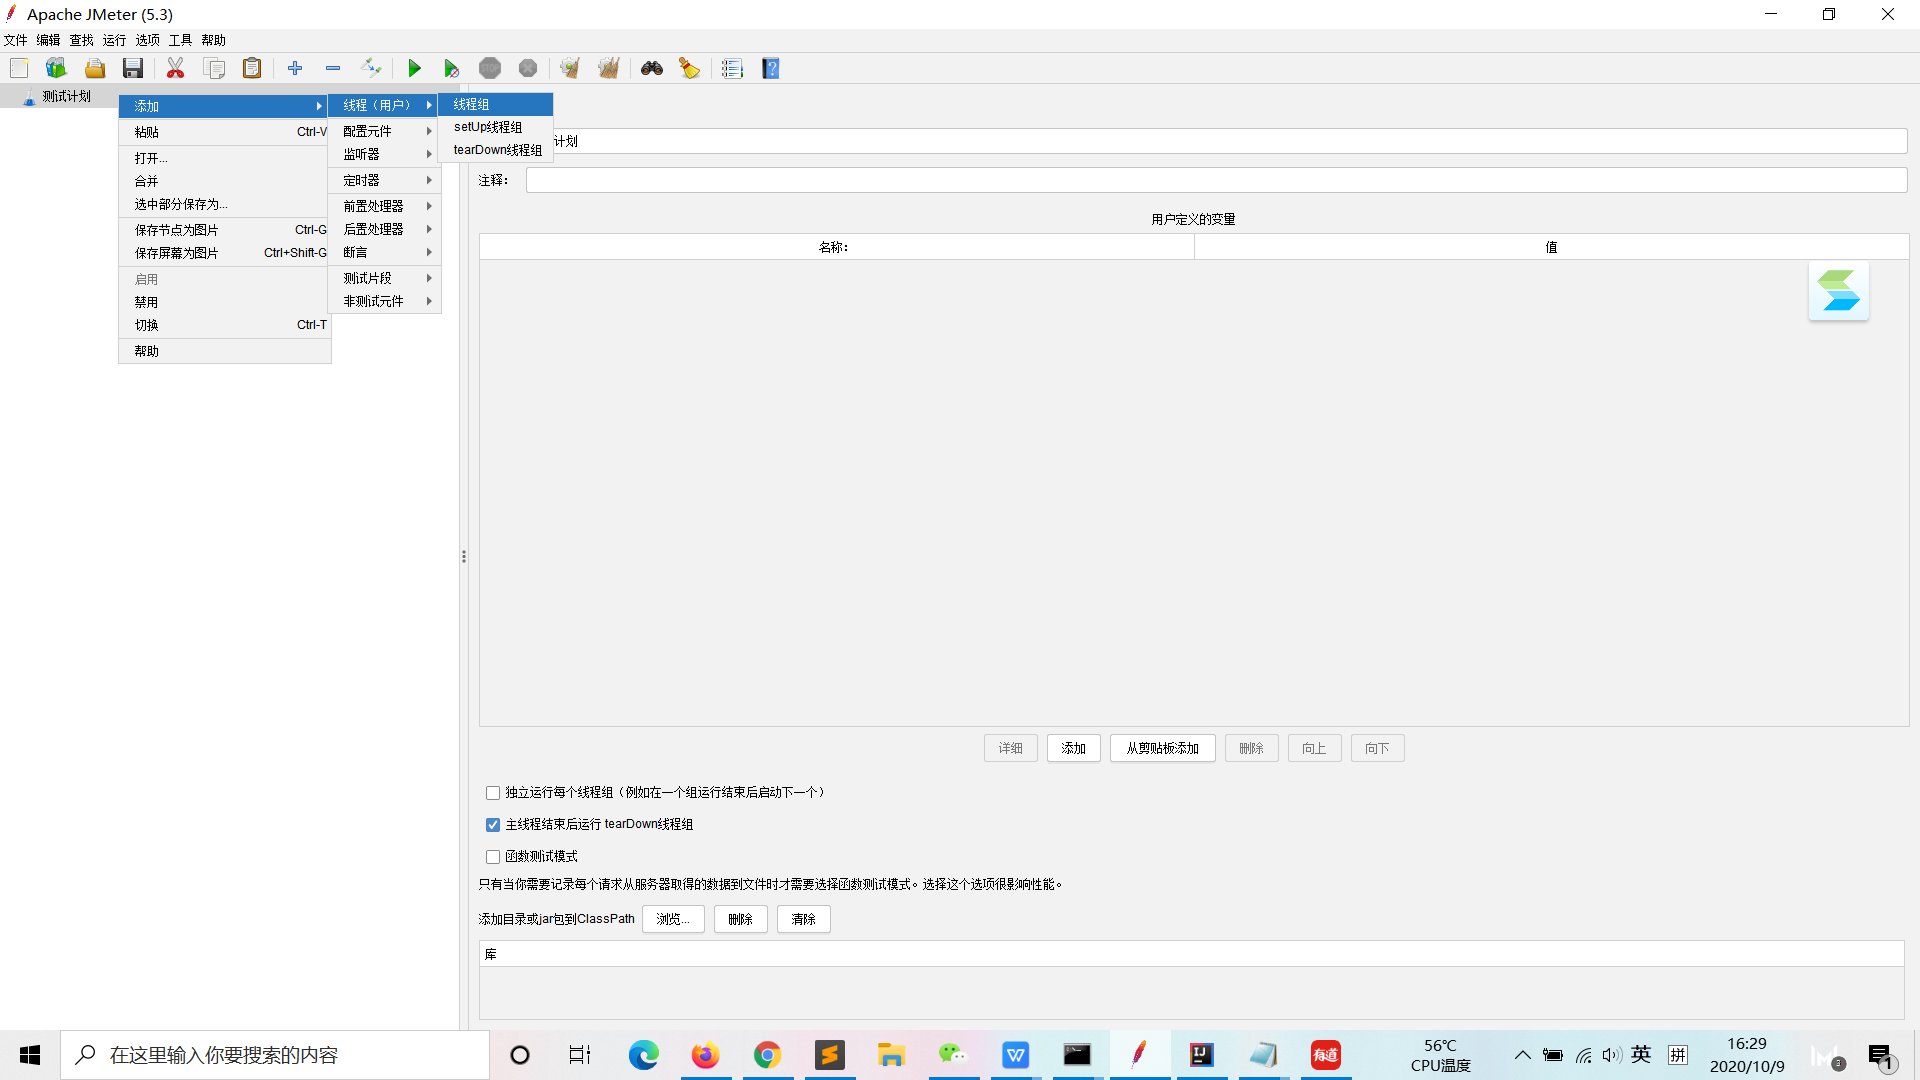The width and height of the screenshot is (1920, 1080).
Task: Open IntelliJ IDEA from the taskbar
Action: (1201, 1055)
